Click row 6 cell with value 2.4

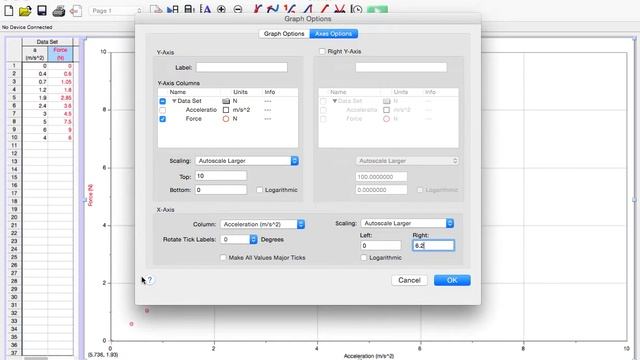tap(35, 106)
